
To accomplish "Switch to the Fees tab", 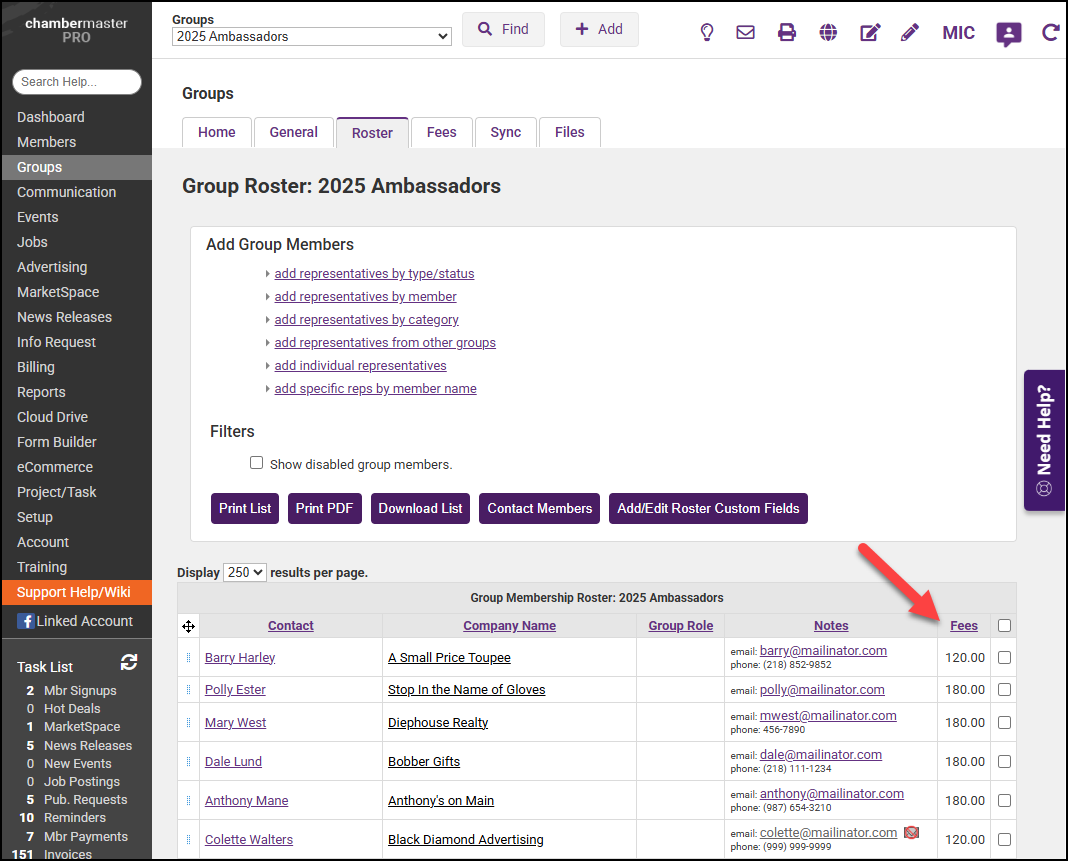I will click(x=441, y=132).
